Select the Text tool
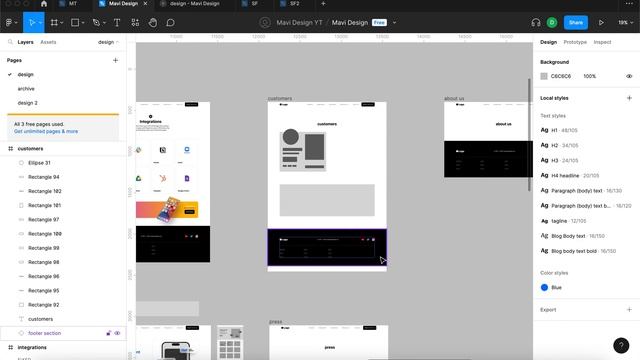640x360 pixels. [x=117, y=23]
